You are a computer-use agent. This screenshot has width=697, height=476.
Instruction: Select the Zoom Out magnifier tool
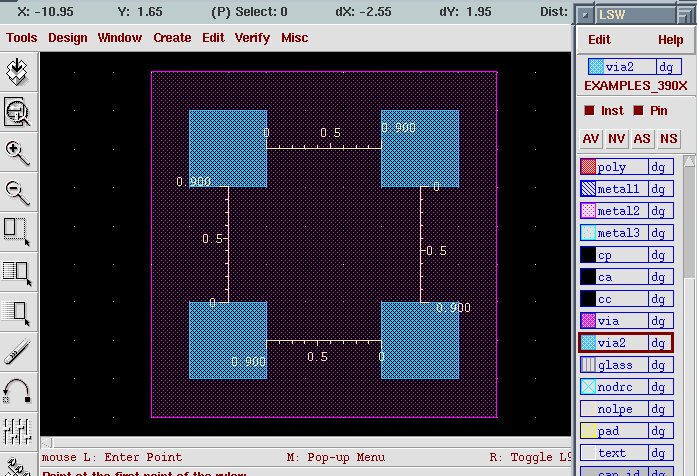point(17,192)
